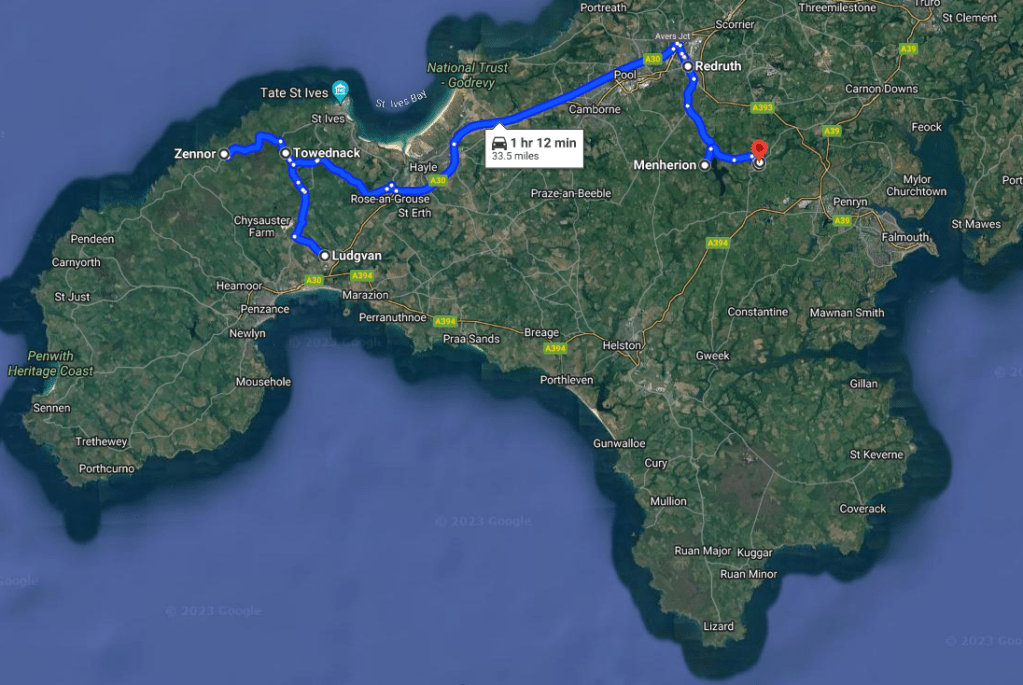The image size is (1023, 685).
Task: Click the car icon in route info box
Action: (x=499, y=143)
